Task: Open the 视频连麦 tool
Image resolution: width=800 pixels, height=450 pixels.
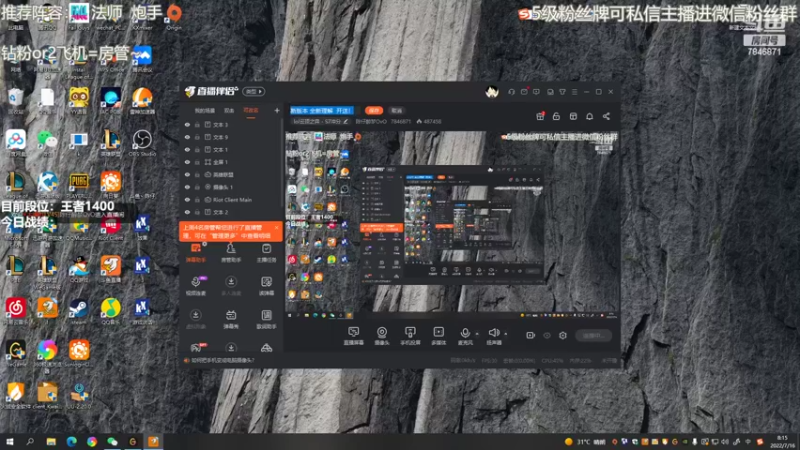Action: coord(196,286)
